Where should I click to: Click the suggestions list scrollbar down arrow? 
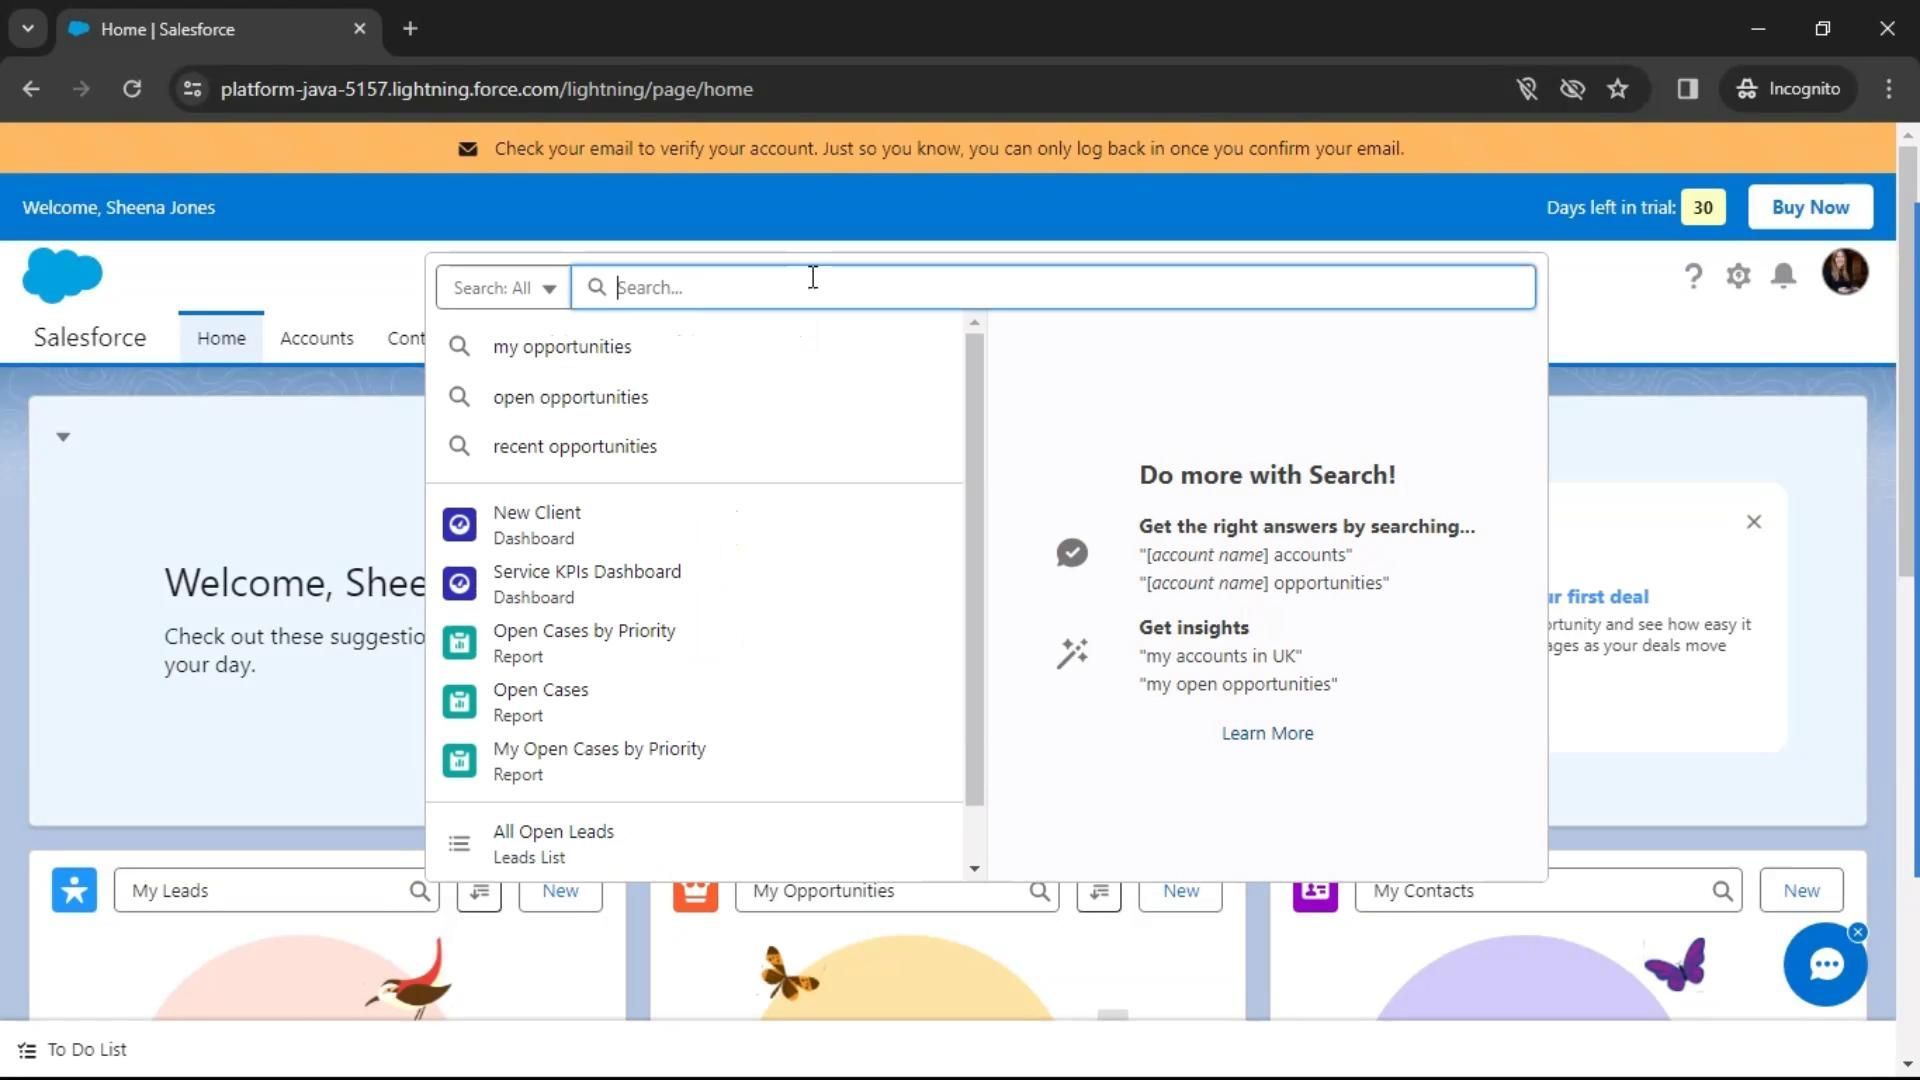click(974, 868)
